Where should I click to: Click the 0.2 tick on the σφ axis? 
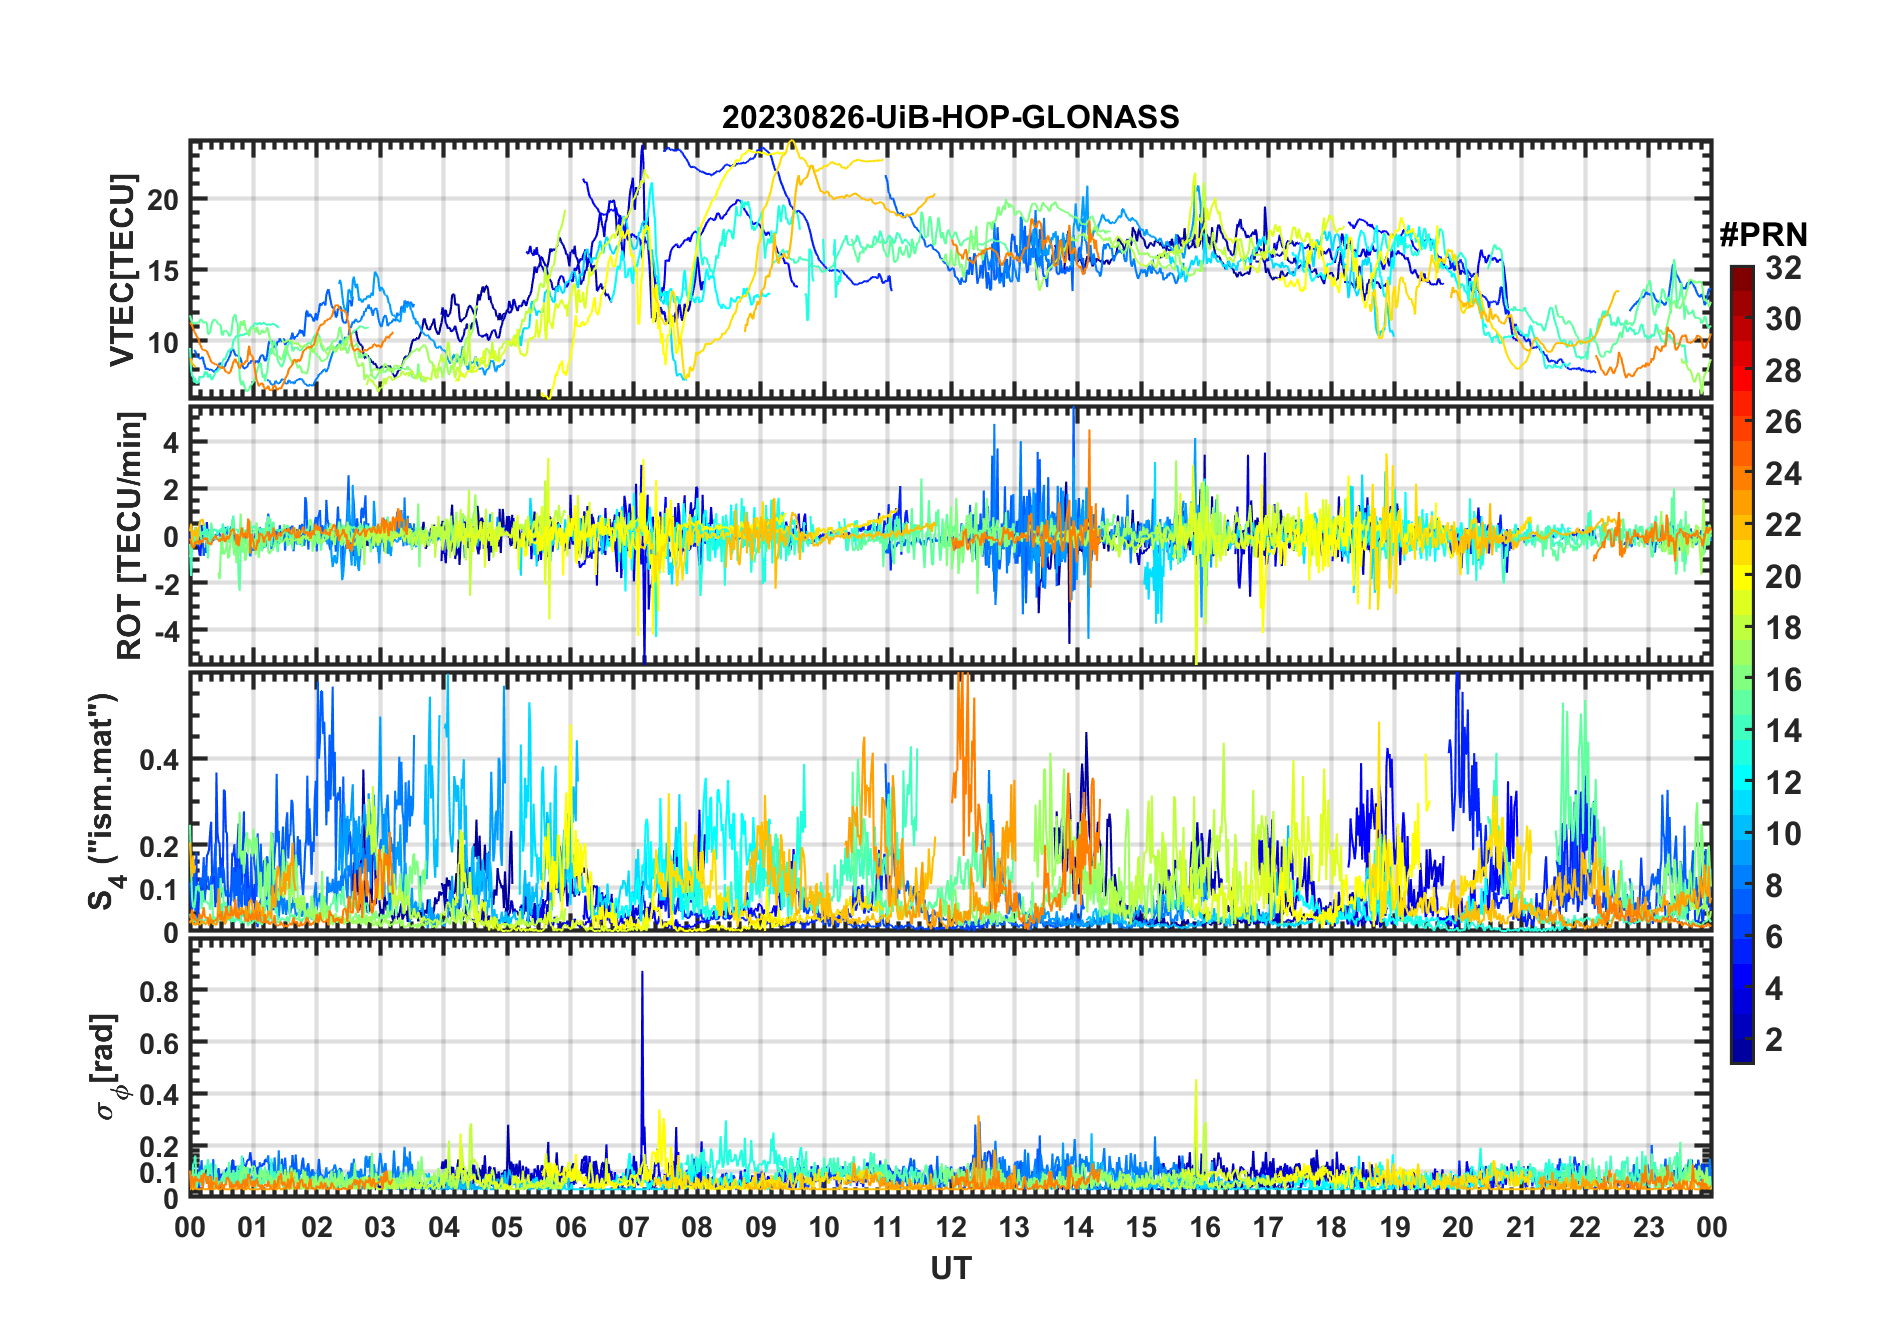tap(159, 1147)
